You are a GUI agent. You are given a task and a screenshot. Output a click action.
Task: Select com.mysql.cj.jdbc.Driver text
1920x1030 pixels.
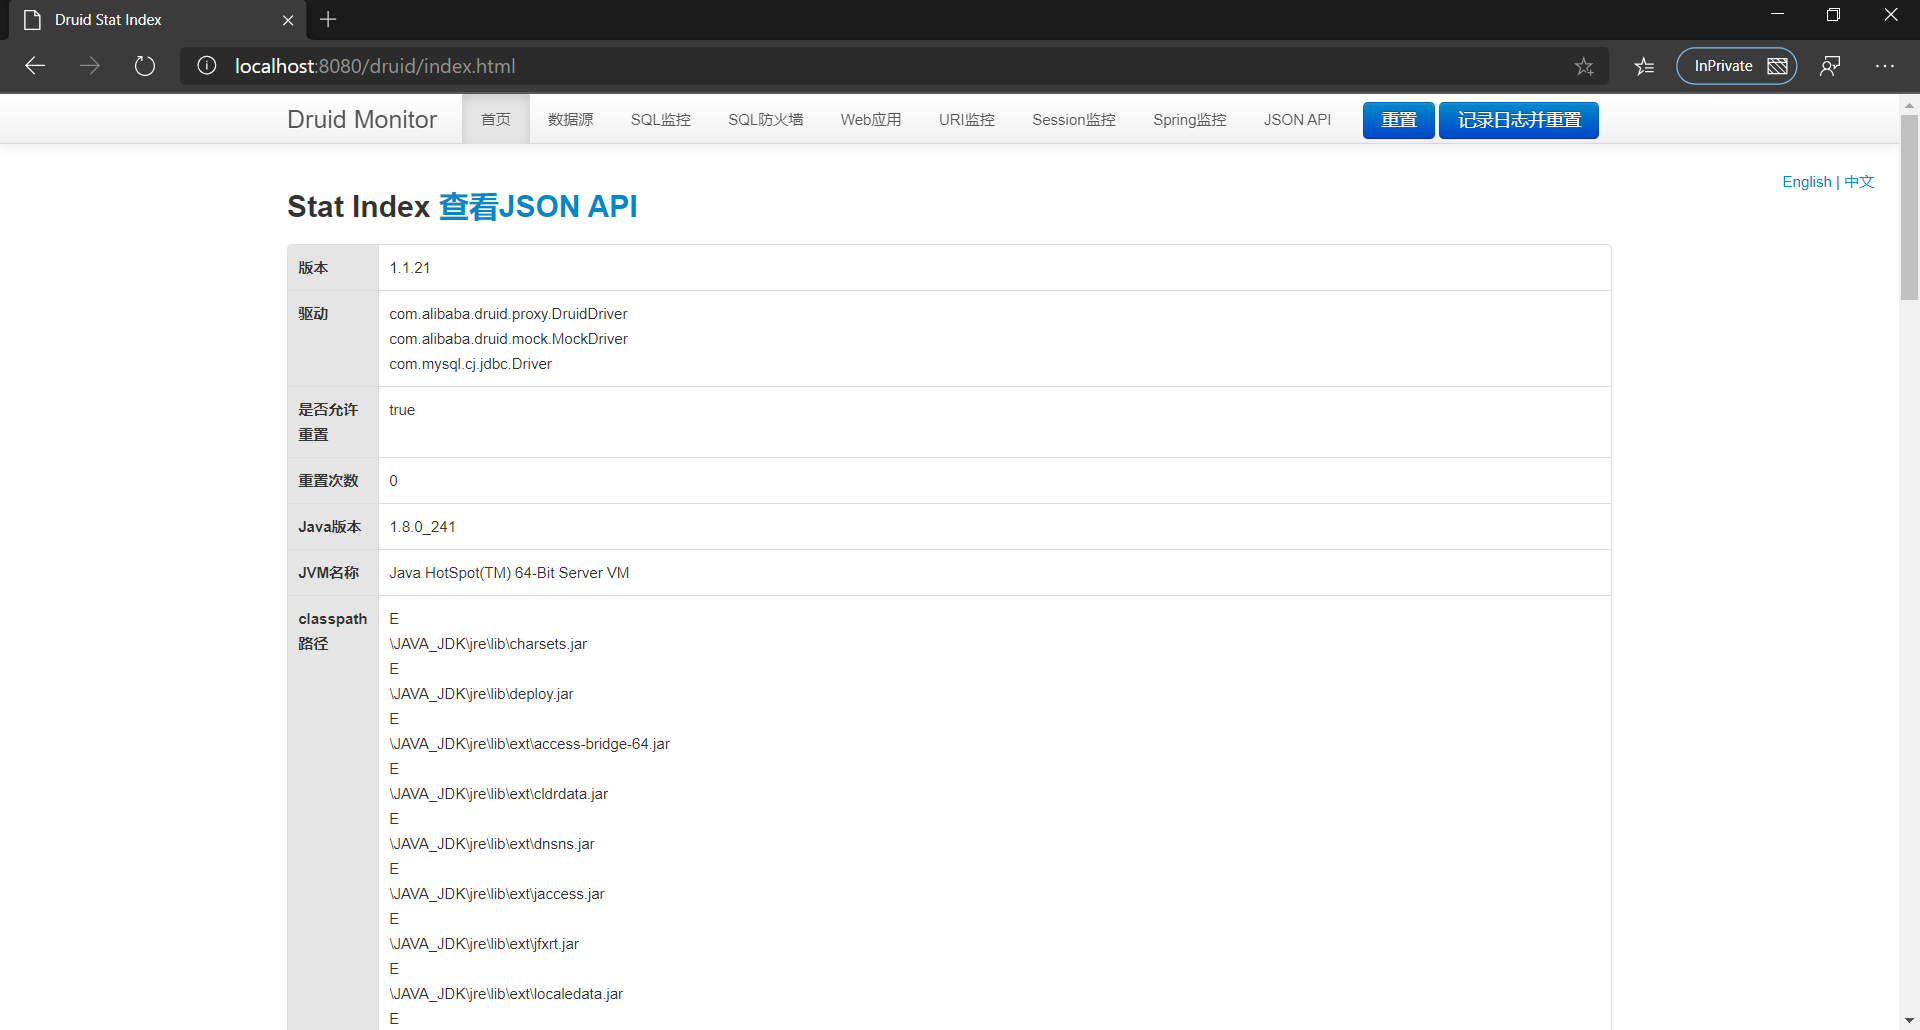coord(471,364)
